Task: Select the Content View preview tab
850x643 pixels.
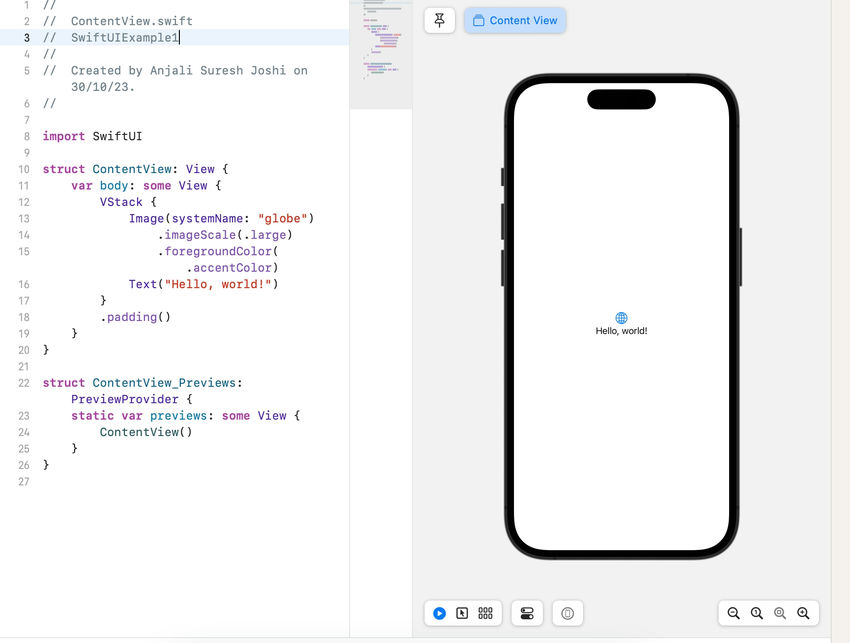Action: [515, 21]
